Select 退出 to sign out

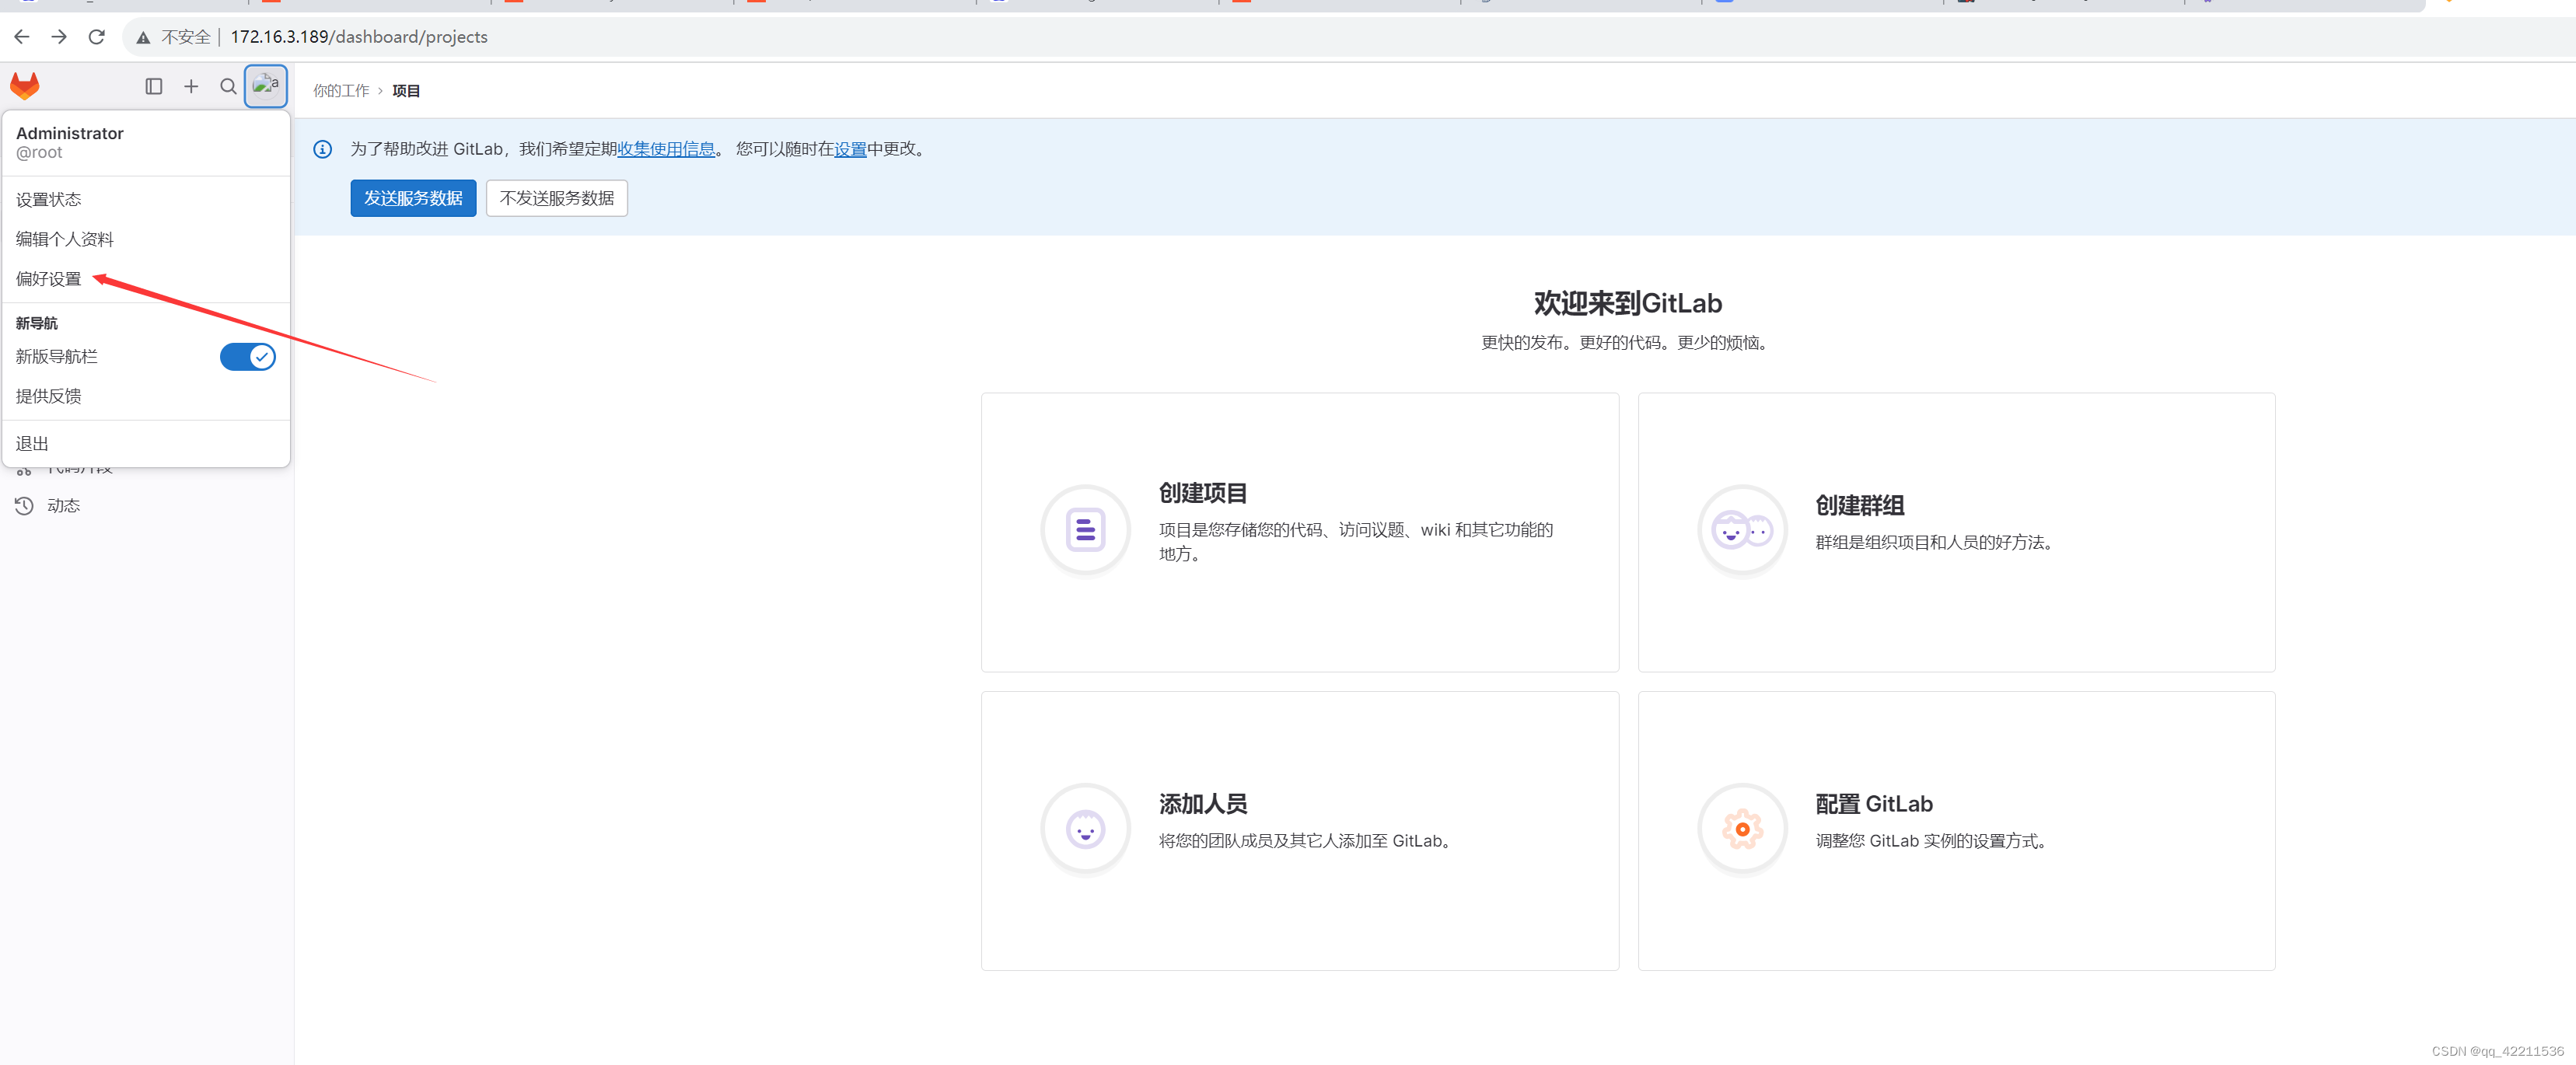pos(31,442)
